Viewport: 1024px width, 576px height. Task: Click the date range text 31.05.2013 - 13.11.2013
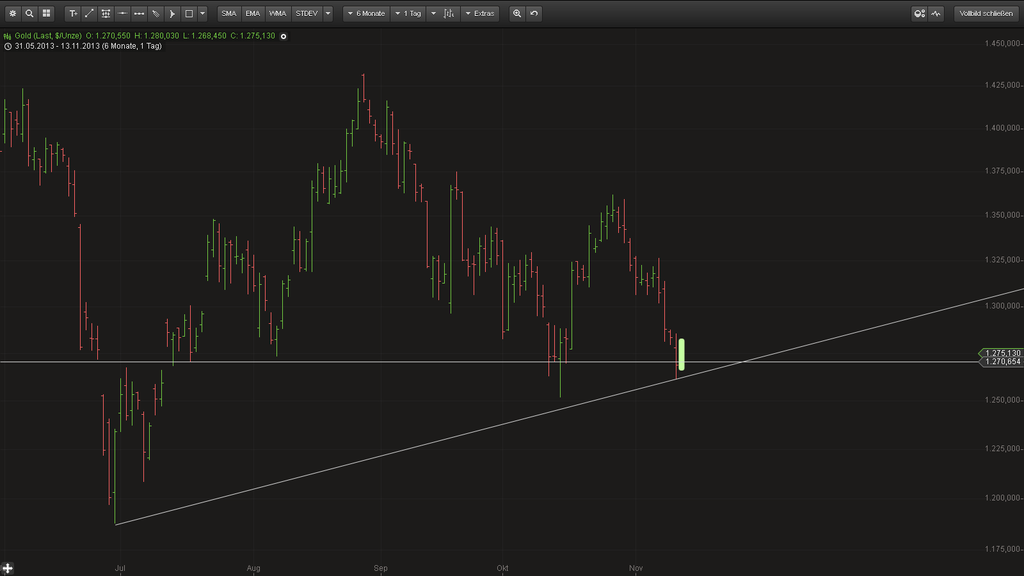click(x=57, y=46)
